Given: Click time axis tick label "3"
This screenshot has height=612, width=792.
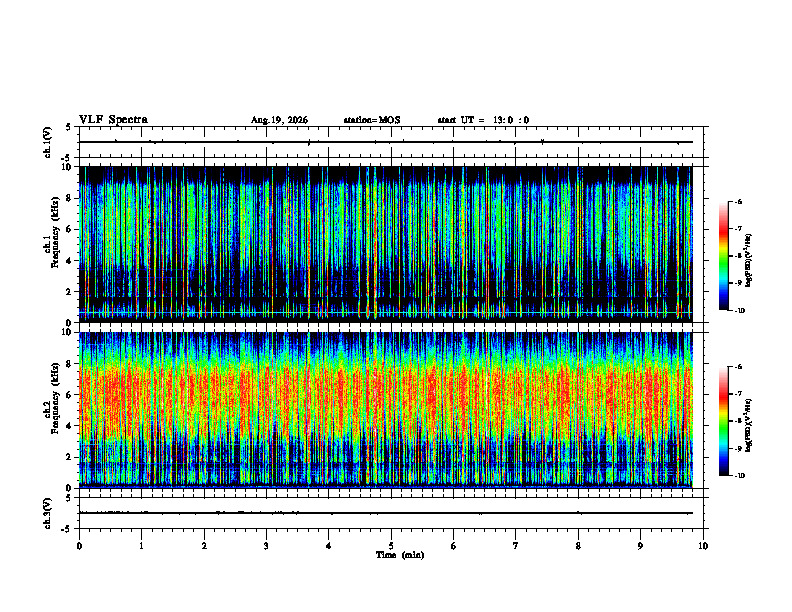Looking at the screenshot, I should (x=266, y=546).
